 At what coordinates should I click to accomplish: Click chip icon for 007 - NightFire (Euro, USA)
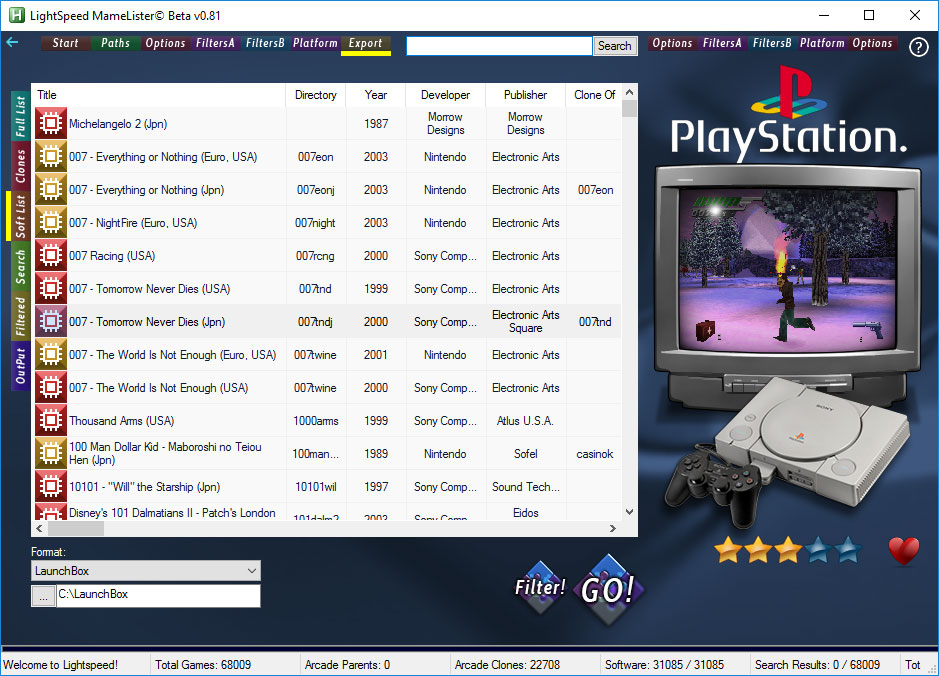click(x=51, y=222)
